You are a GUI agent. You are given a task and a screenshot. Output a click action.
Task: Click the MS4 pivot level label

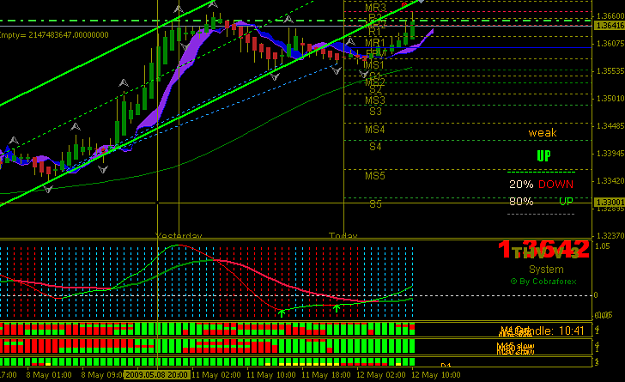click(x=375, y=130)
